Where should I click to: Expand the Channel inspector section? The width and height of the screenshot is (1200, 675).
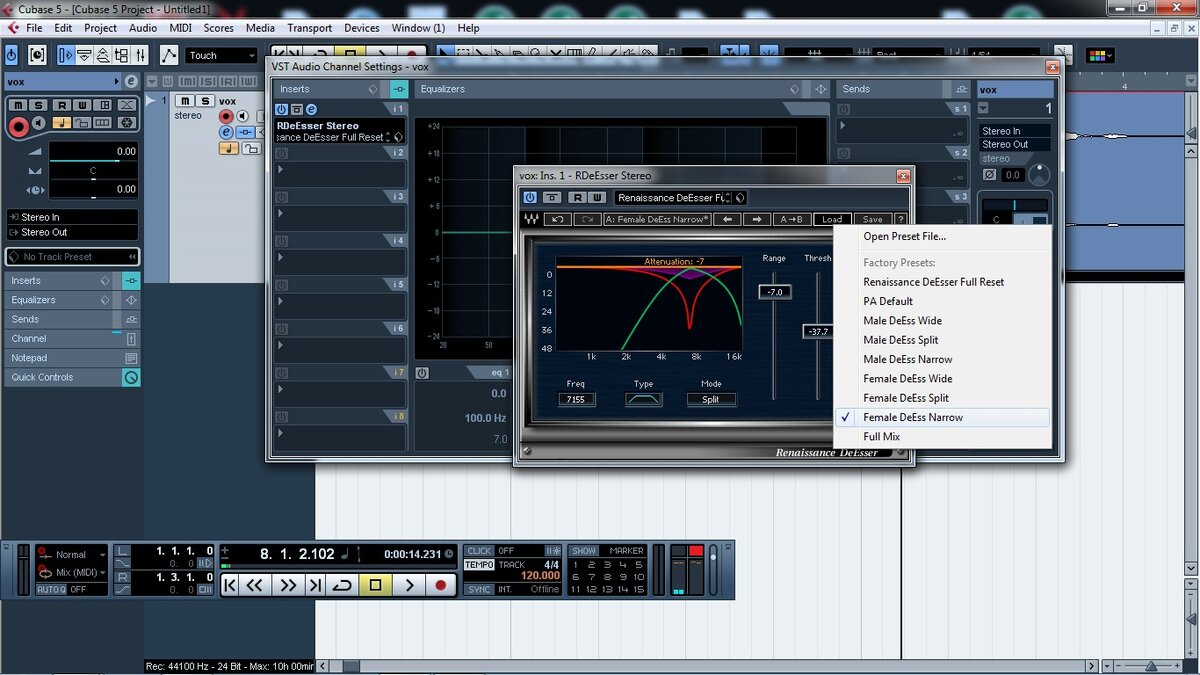pos(72,339)
